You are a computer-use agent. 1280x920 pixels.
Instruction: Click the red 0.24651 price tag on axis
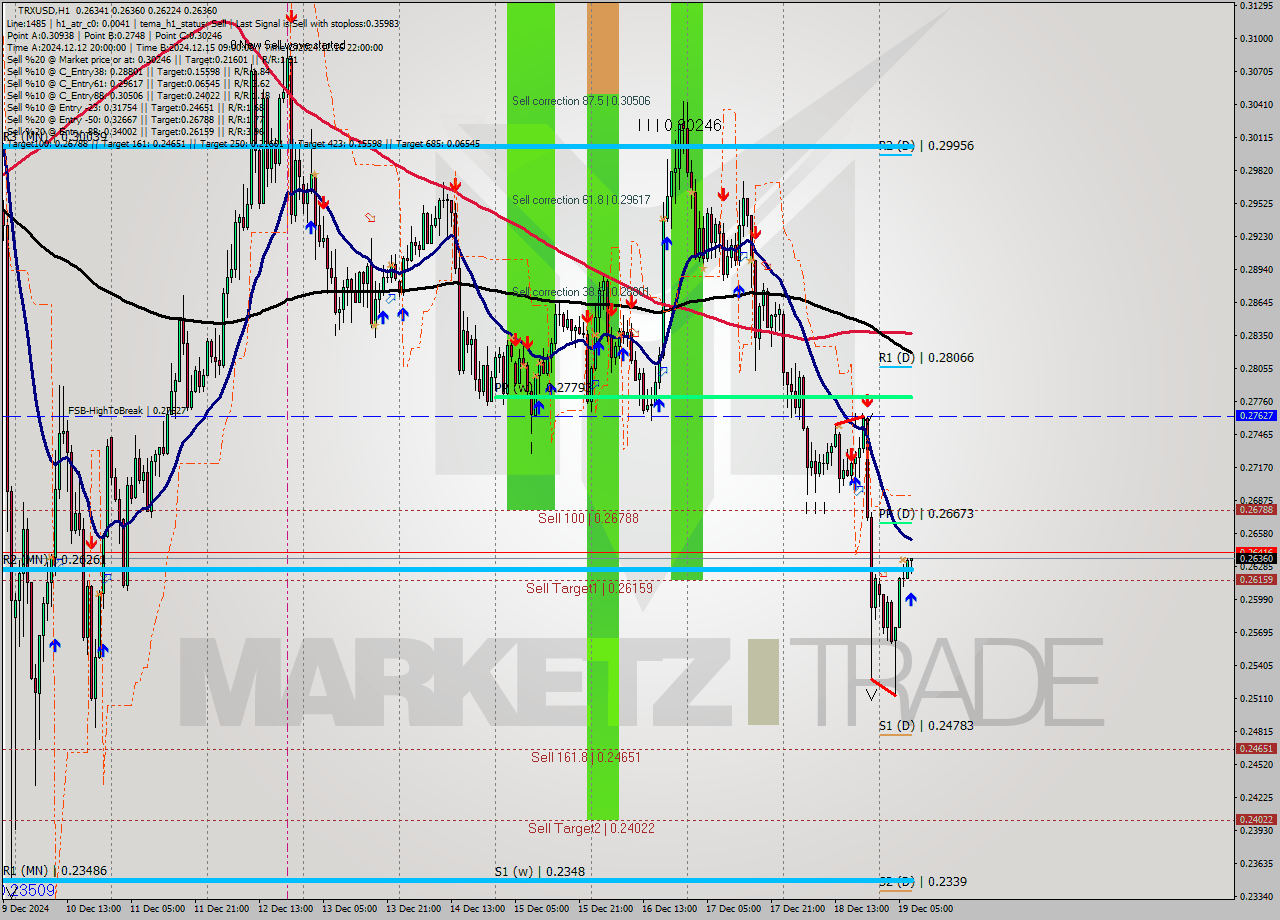point(1256,749)
